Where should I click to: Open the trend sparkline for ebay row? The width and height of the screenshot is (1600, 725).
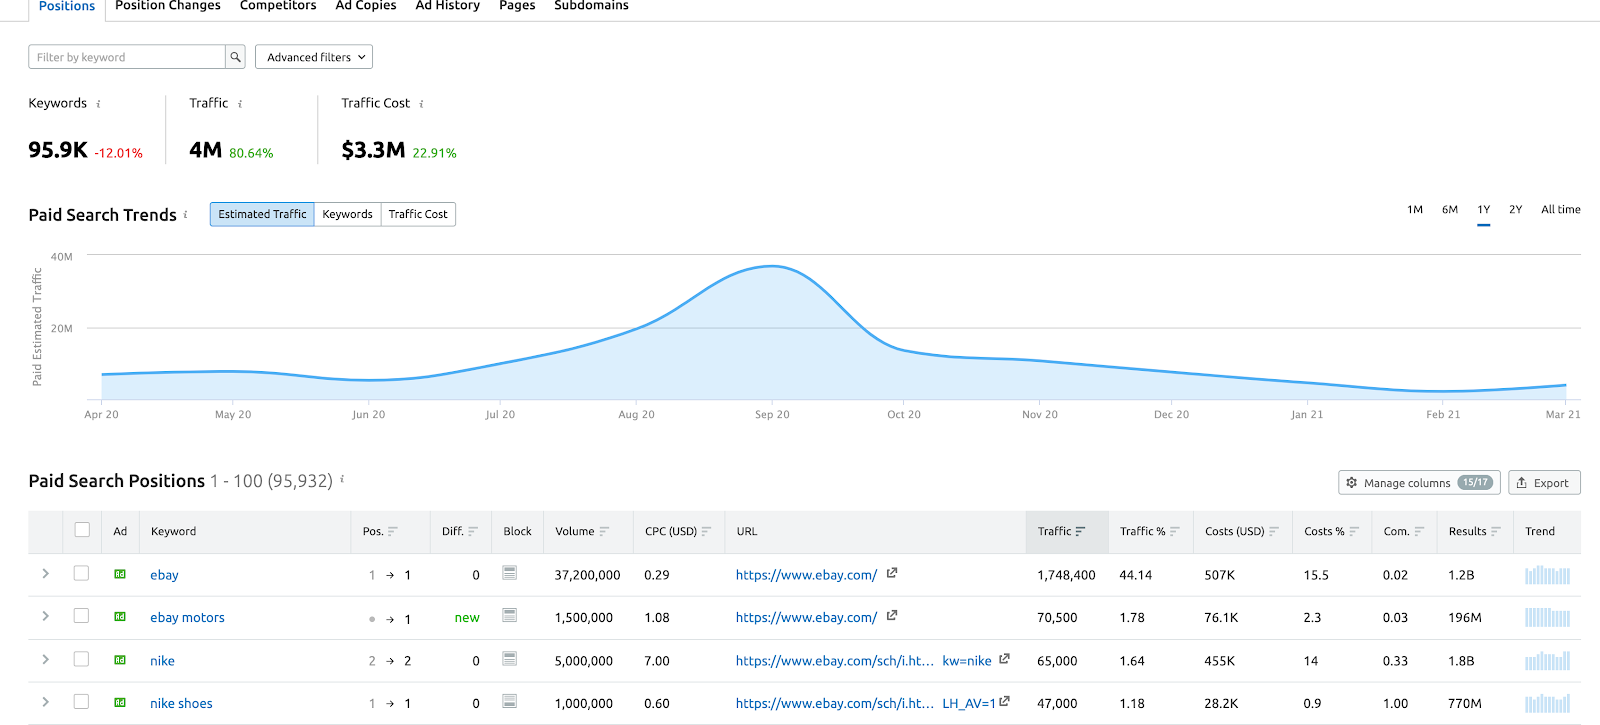1548,575
